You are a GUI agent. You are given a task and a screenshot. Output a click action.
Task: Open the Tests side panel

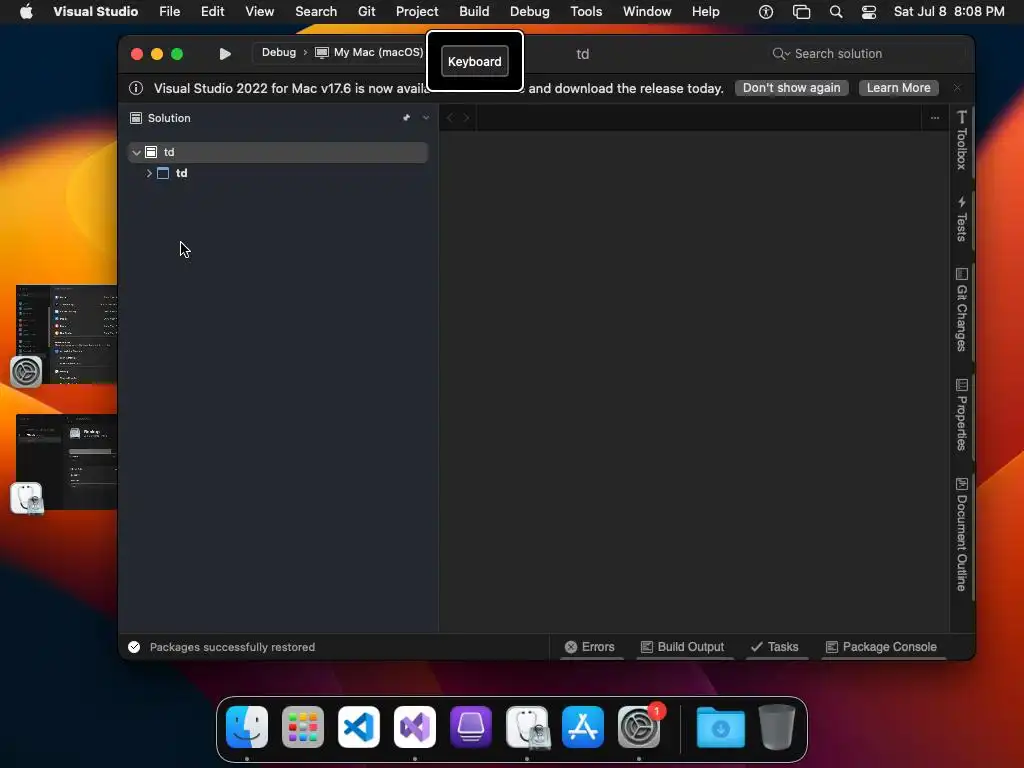pyautogui.click(x=961, y=219)
